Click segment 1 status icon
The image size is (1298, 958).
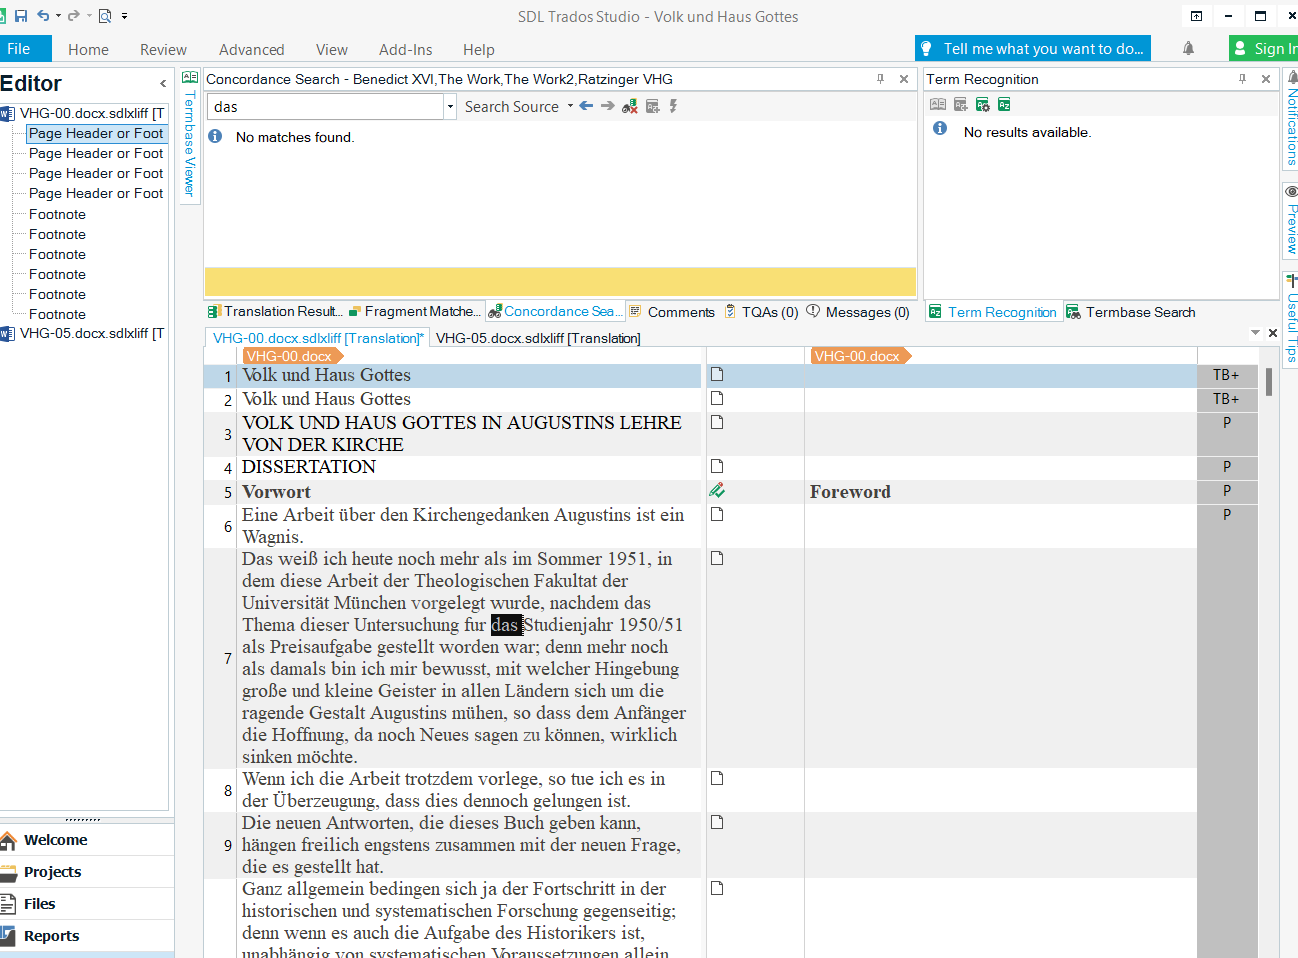717,374
